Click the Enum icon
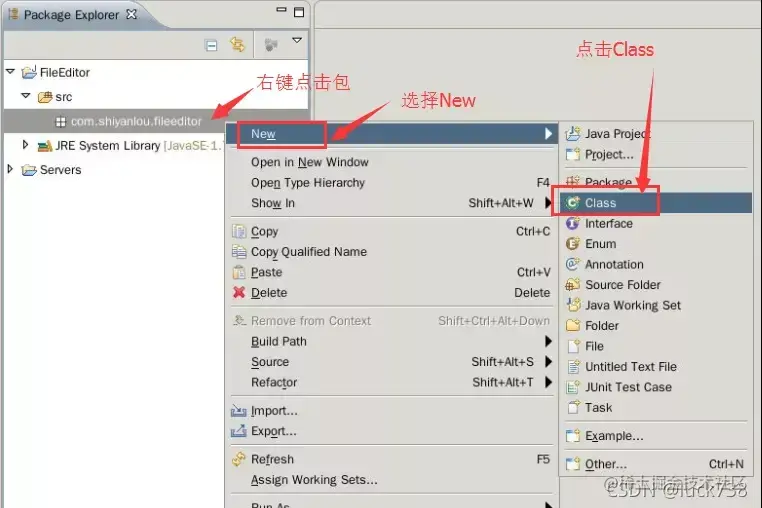The image size is (762, 508). point(572,244)
